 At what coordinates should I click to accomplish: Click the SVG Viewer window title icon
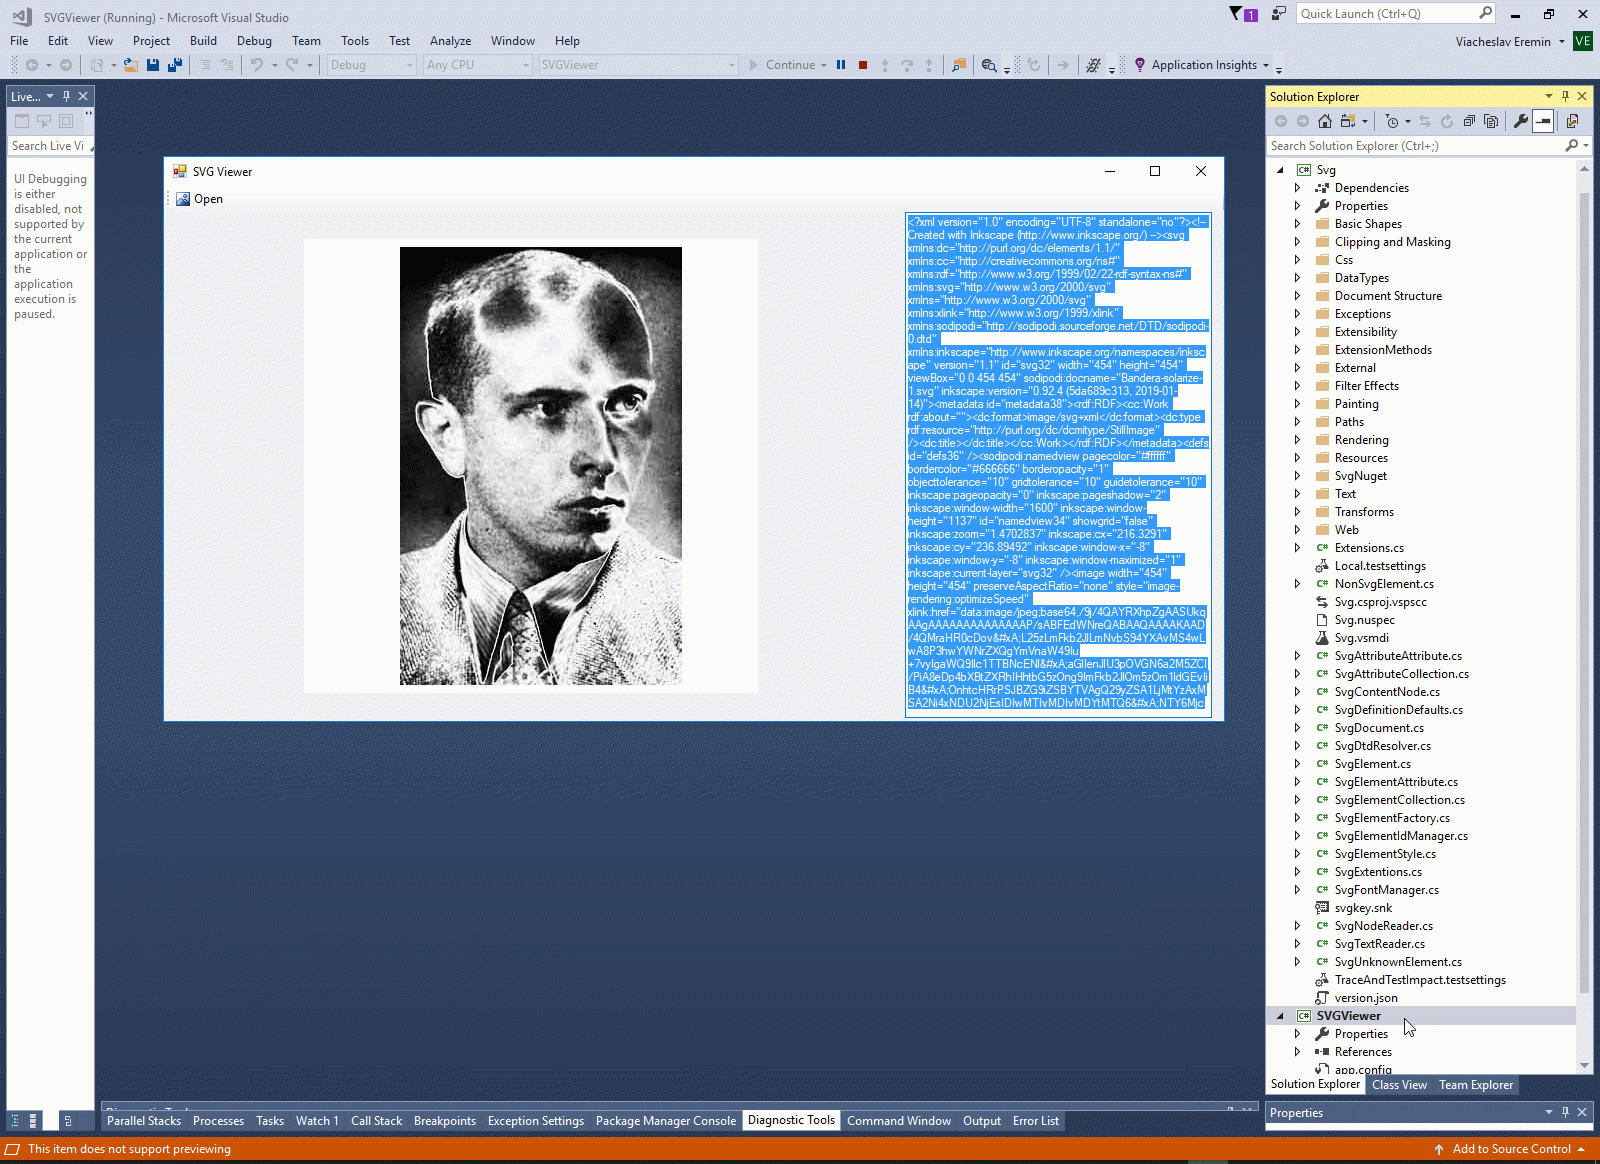click(180, 172)
